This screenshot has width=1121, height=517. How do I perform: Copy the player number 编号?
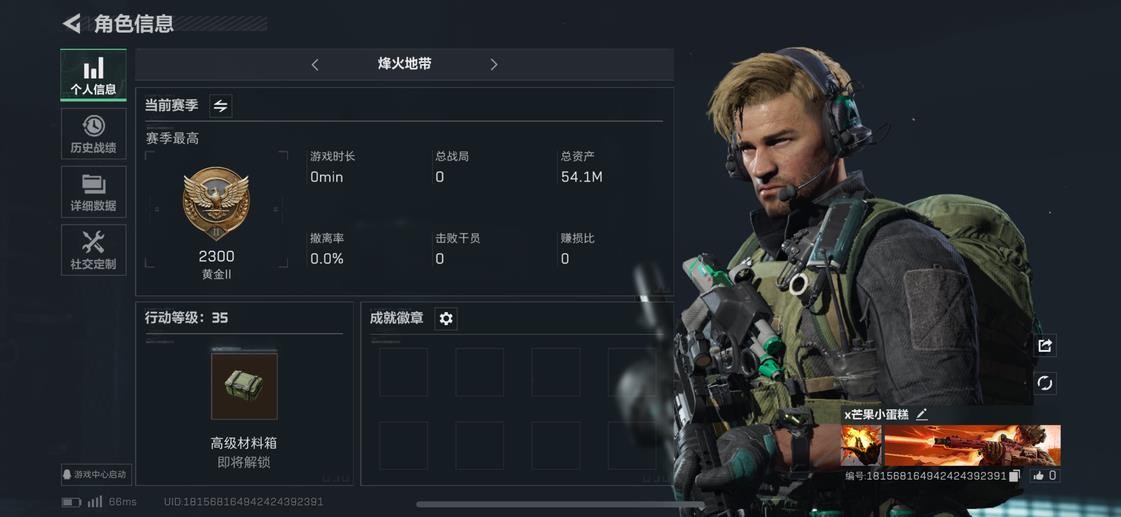tap(1014, 476)
